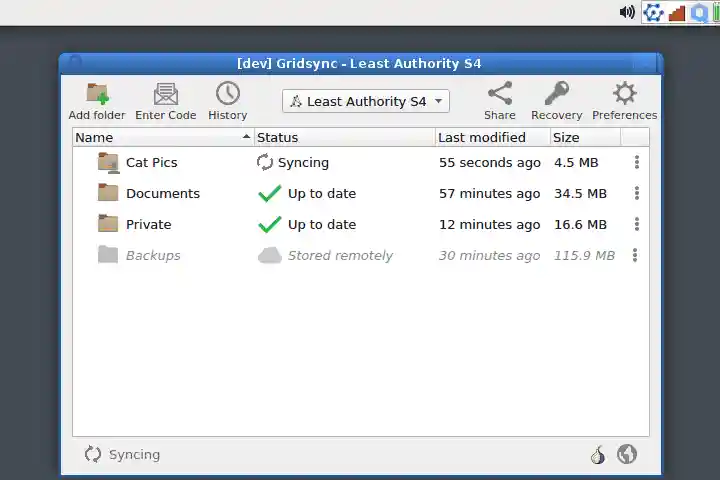Click the globe icon in status bar
This screenshot has height=480, width=720.
coord(627,455)
